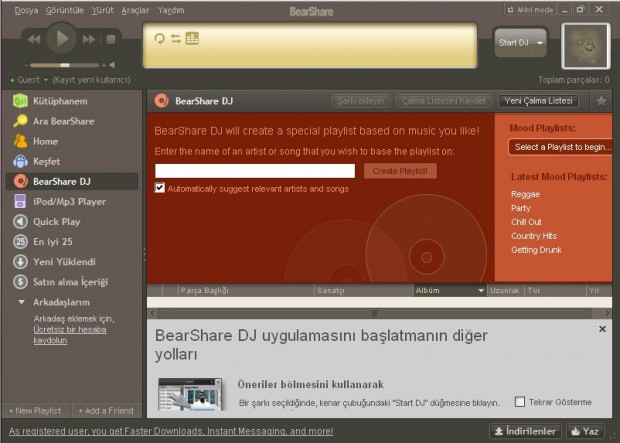Collapse the Arkadaşlarım section
Screen dimensions: 620x443
tap(21, 302)
